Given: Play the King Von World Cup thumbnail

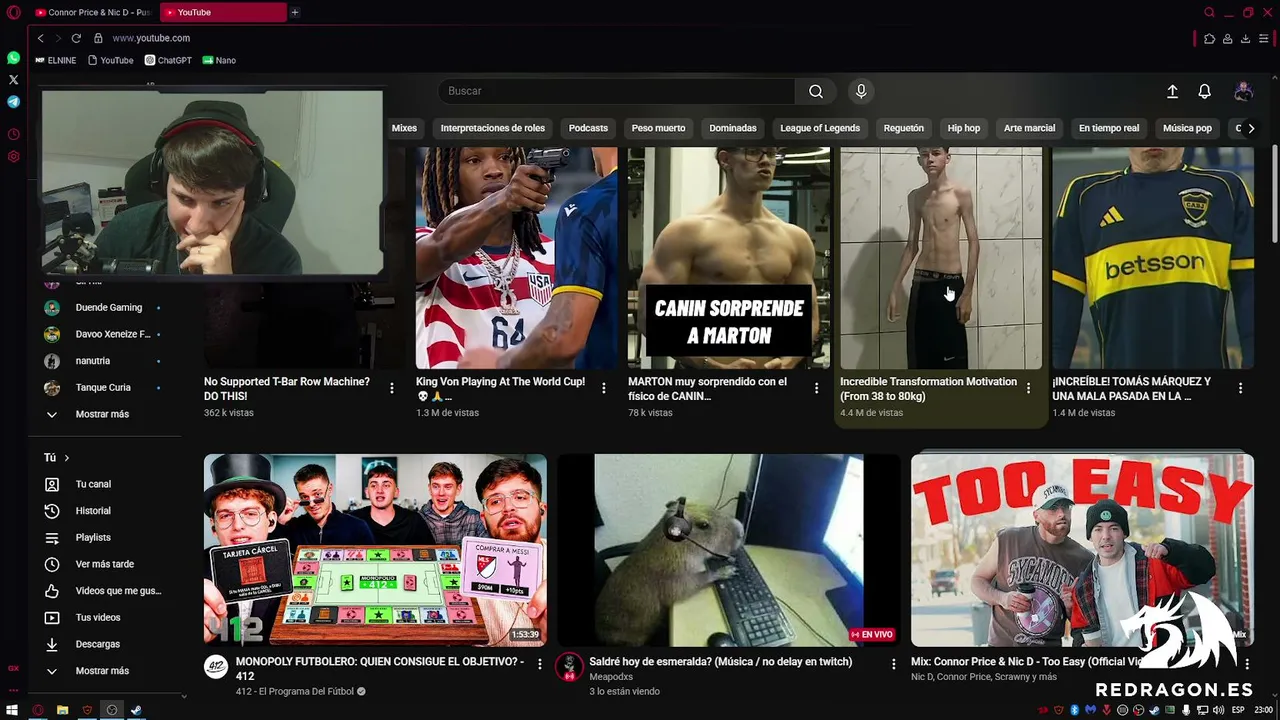Looking at the screenshot, I should click(x=516, y=258).
